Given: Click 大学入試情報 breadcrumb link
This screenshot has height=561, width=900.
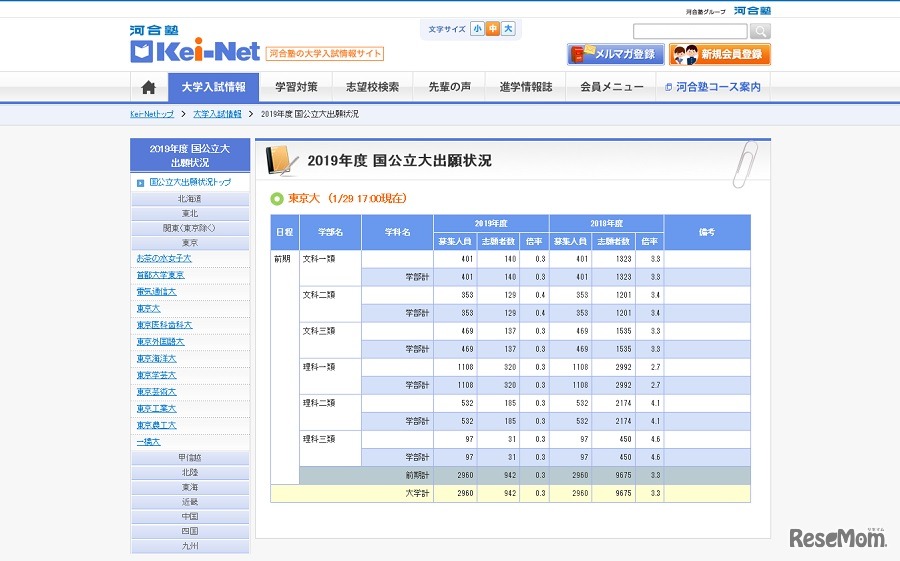Looking at the screenshot, I should tap(217, 114).
